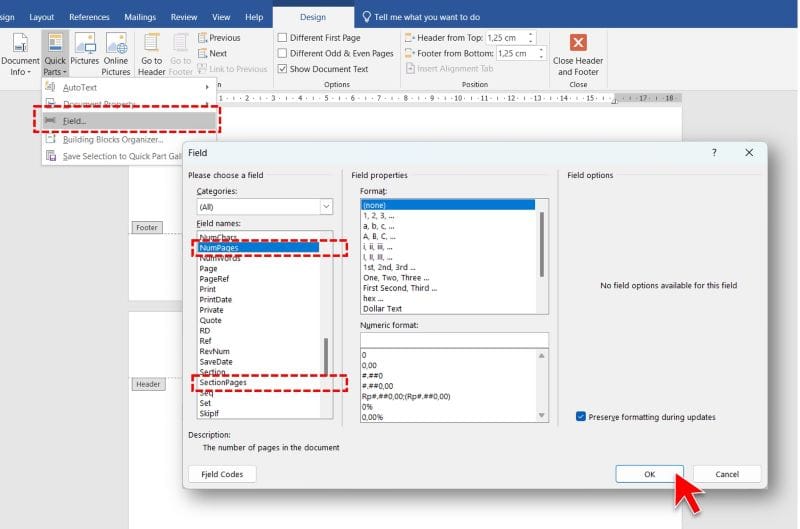Screen dimensions: 800x529
Task: Insert Online Pictures from ribbon
Action: click(x=116, y=54)
